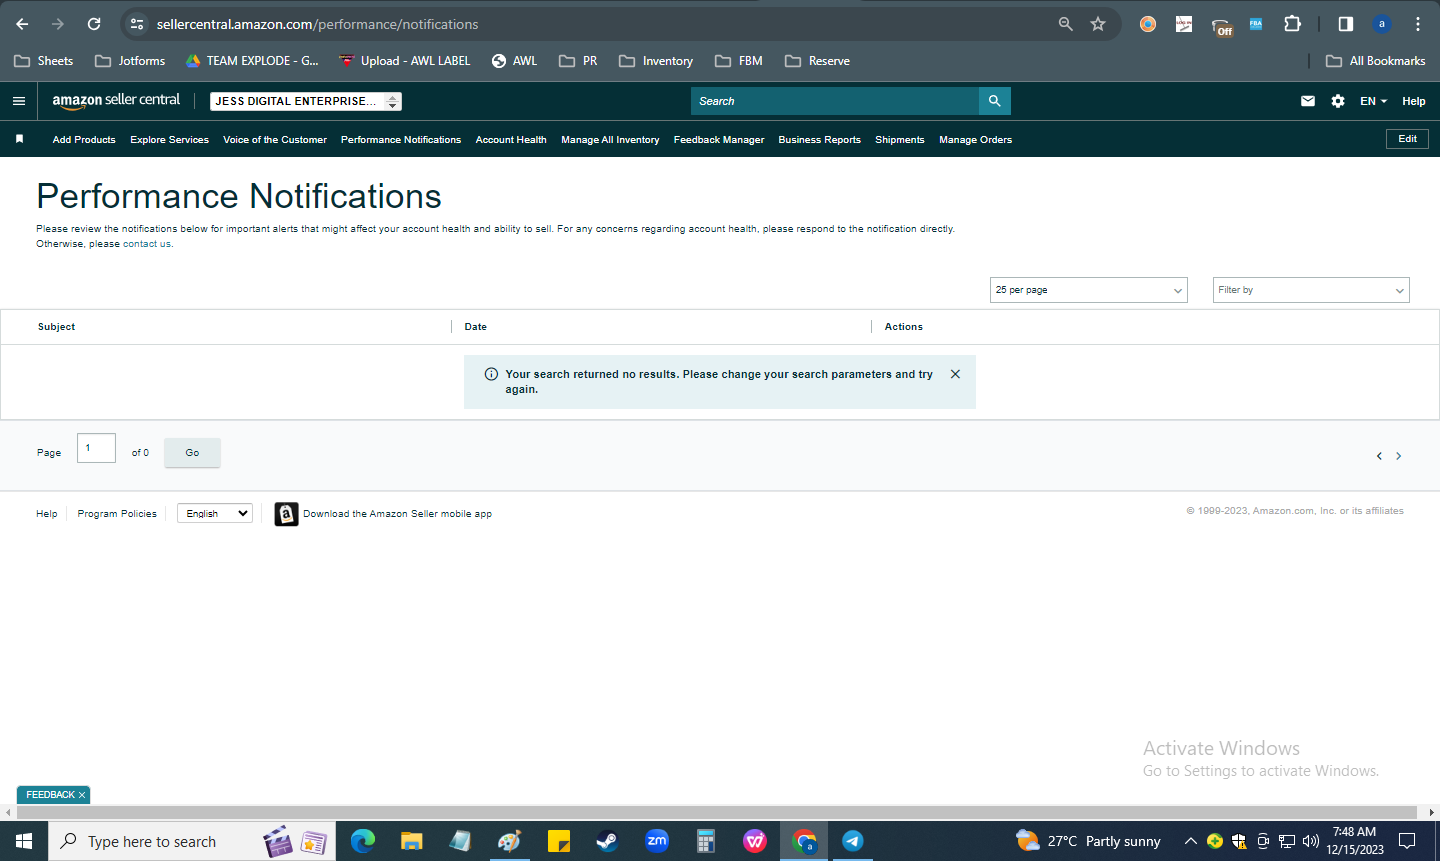Click the Edit navigation button

(1407, 139)
